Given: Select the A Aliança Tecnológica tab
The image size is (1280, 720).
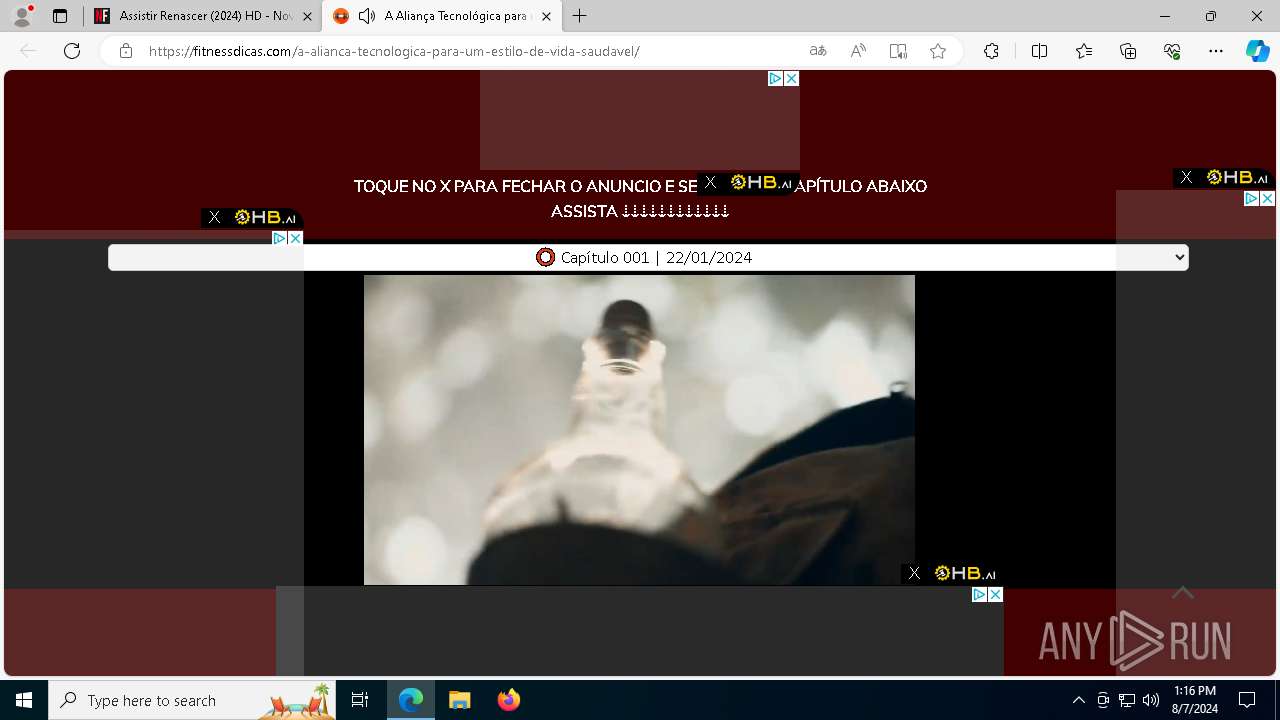Looking at the screenshot, I should click(x=443, y=16).
